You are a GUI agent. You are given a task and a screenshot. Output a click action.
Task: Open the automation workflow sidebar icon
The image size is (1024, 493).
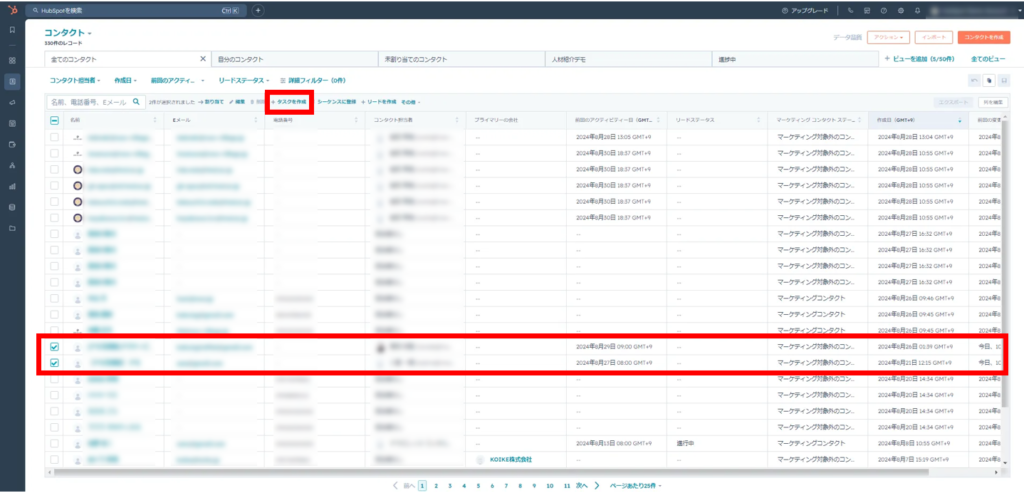click(12, 165)
